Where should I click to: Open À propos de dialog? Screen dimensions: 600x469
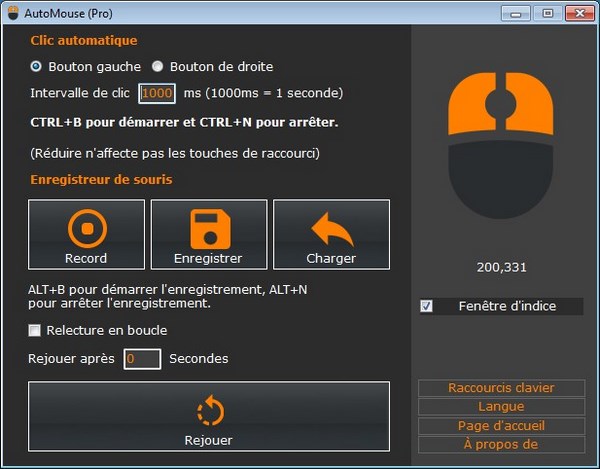(x=501, y=445)
